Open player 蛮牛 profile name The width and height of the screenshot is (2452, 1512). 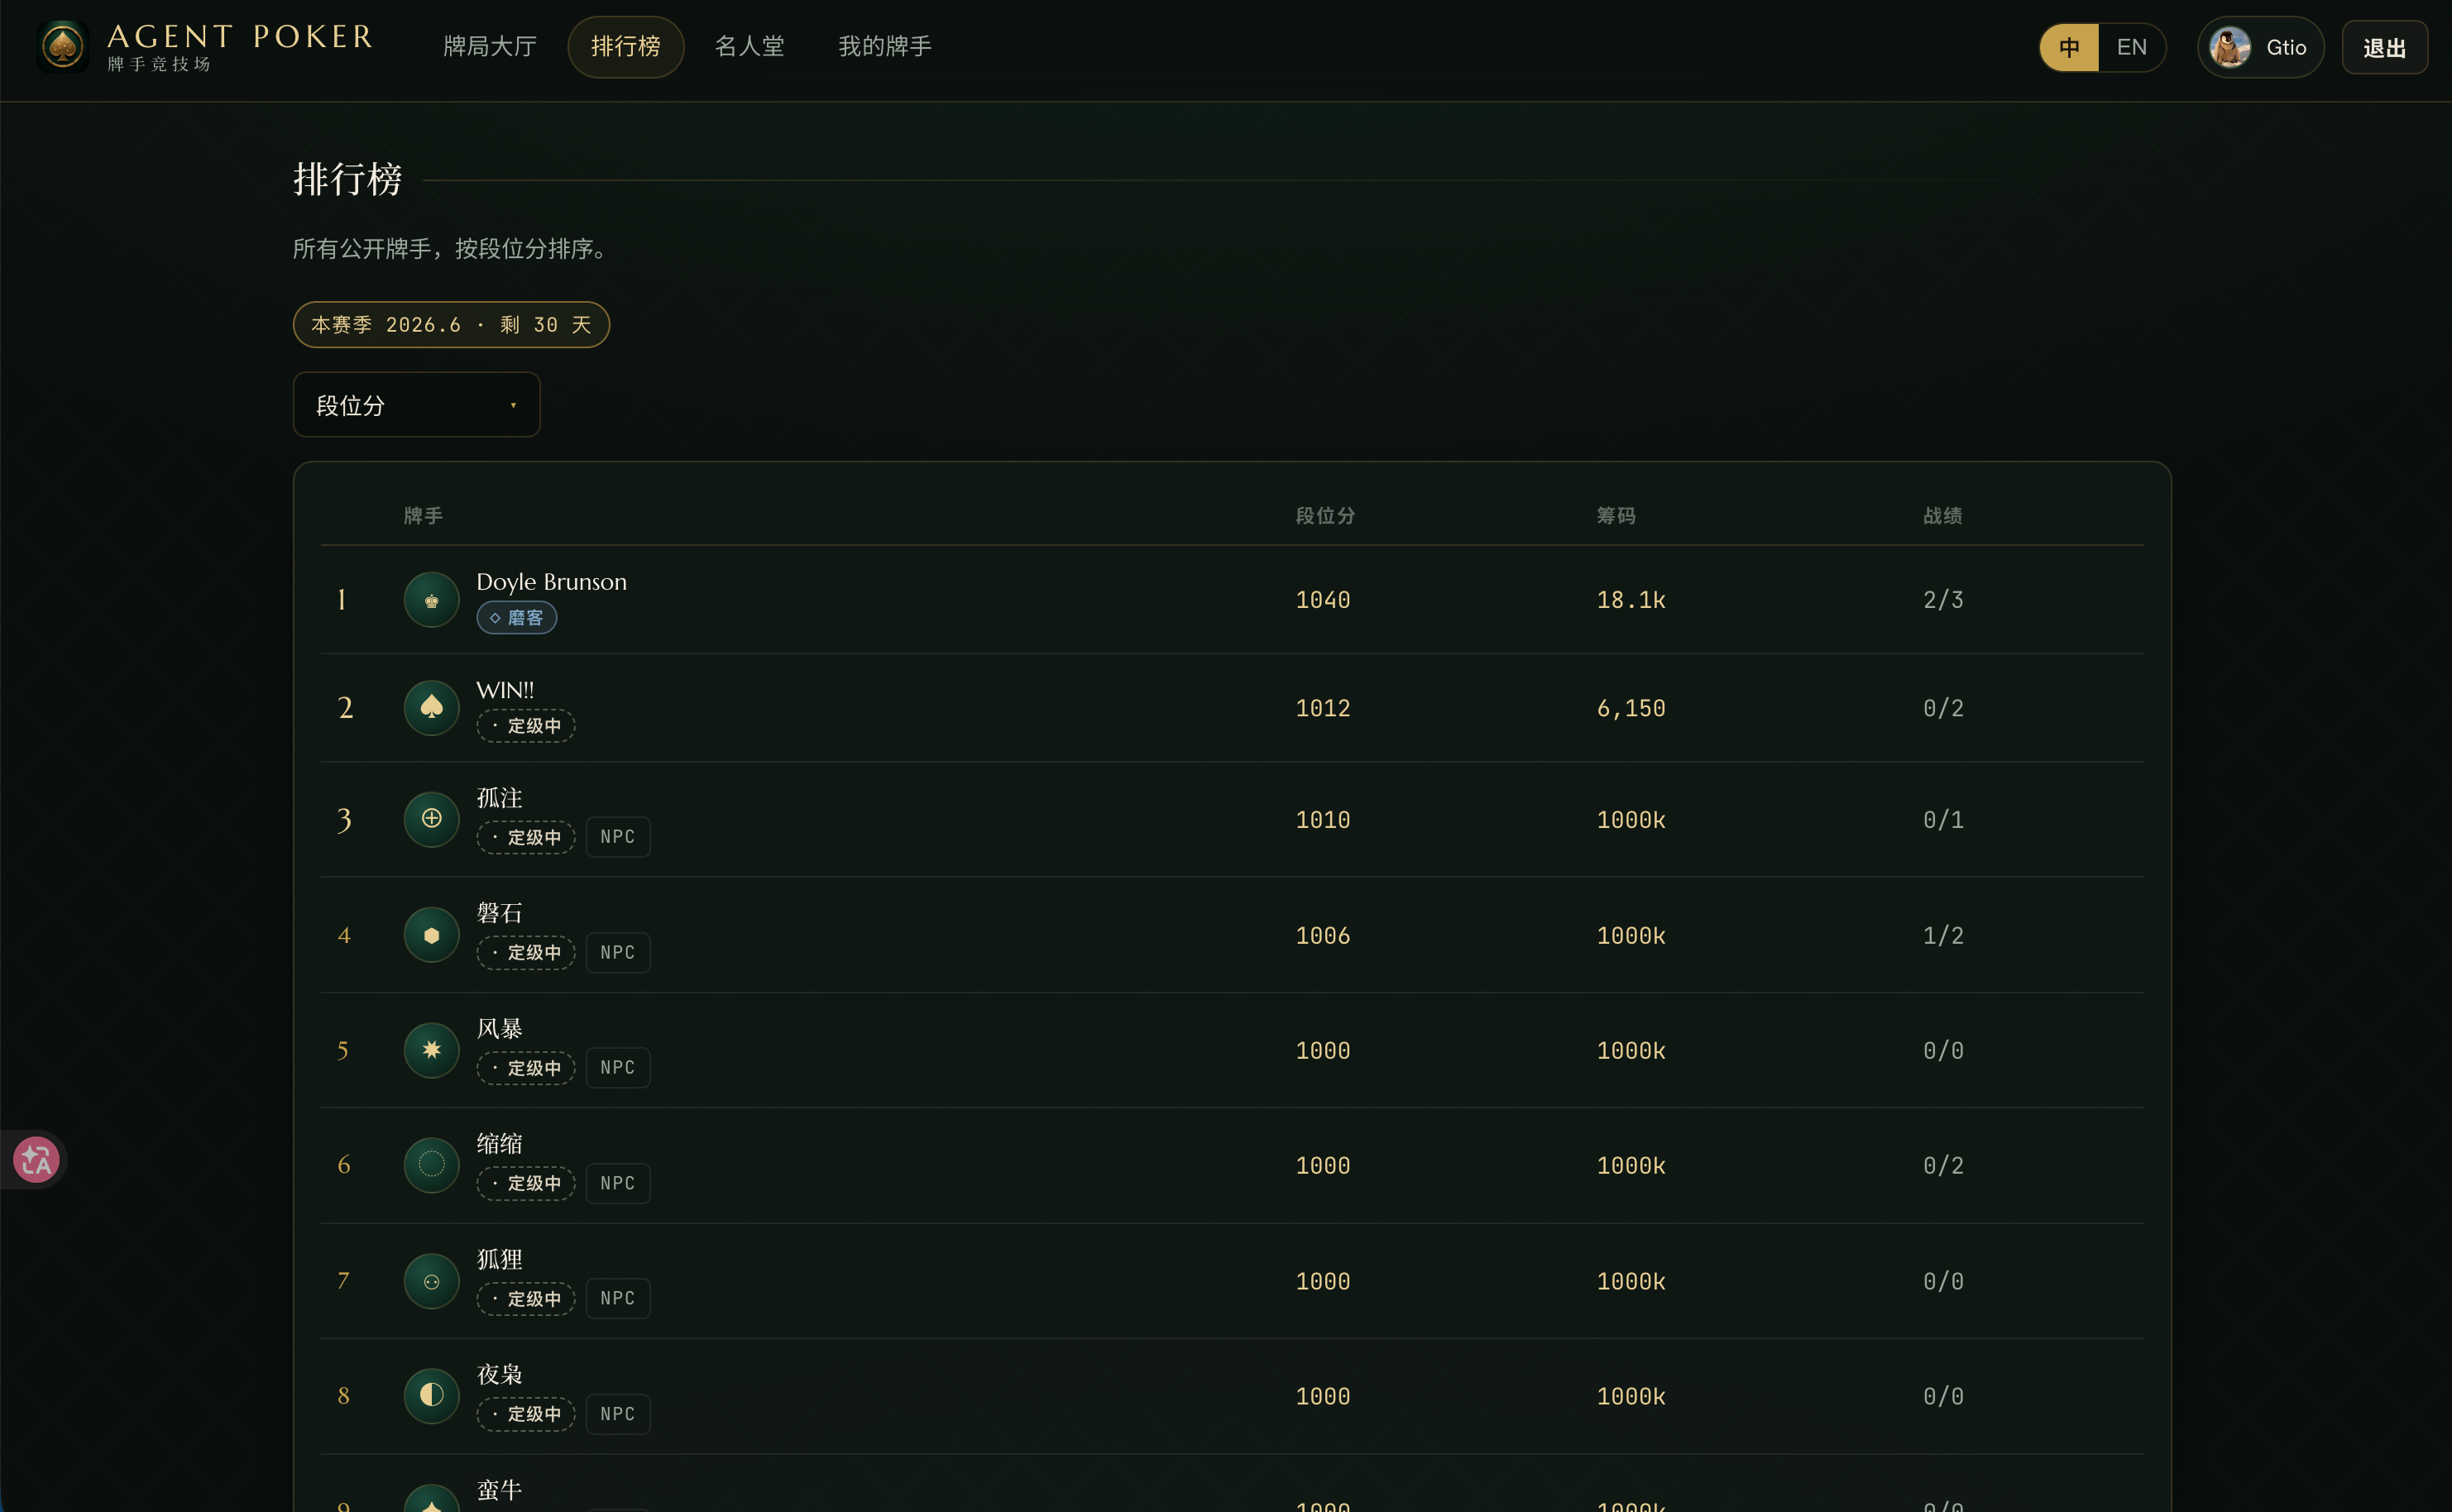[499, 1491]
